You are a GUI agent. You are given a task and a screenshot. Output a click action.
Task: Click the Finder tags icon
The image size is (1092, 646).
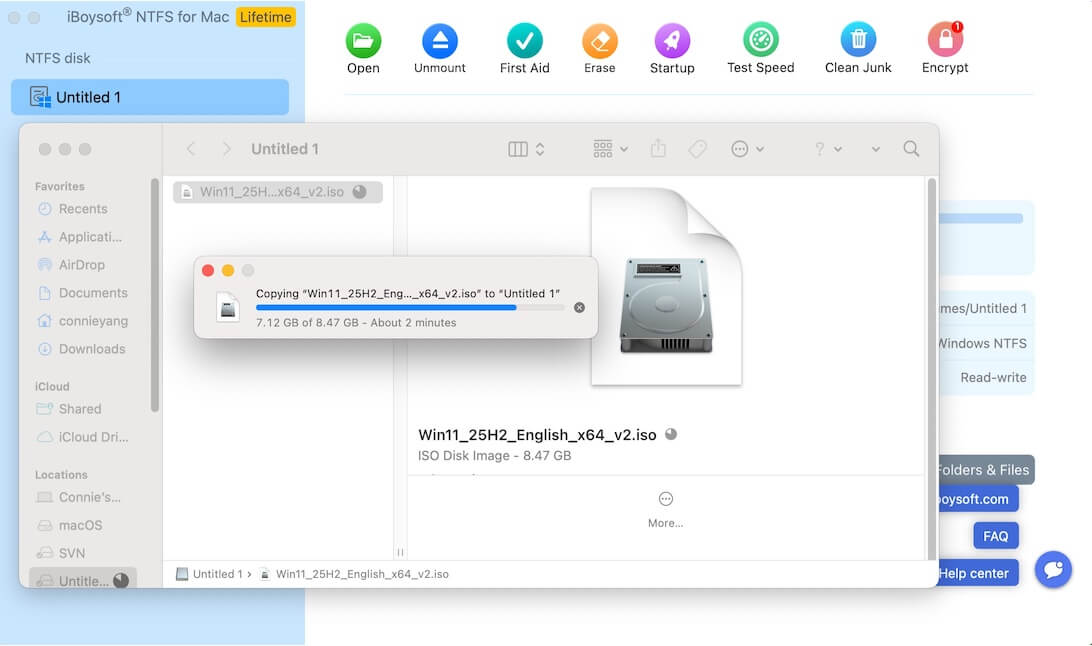click(697, 149)
